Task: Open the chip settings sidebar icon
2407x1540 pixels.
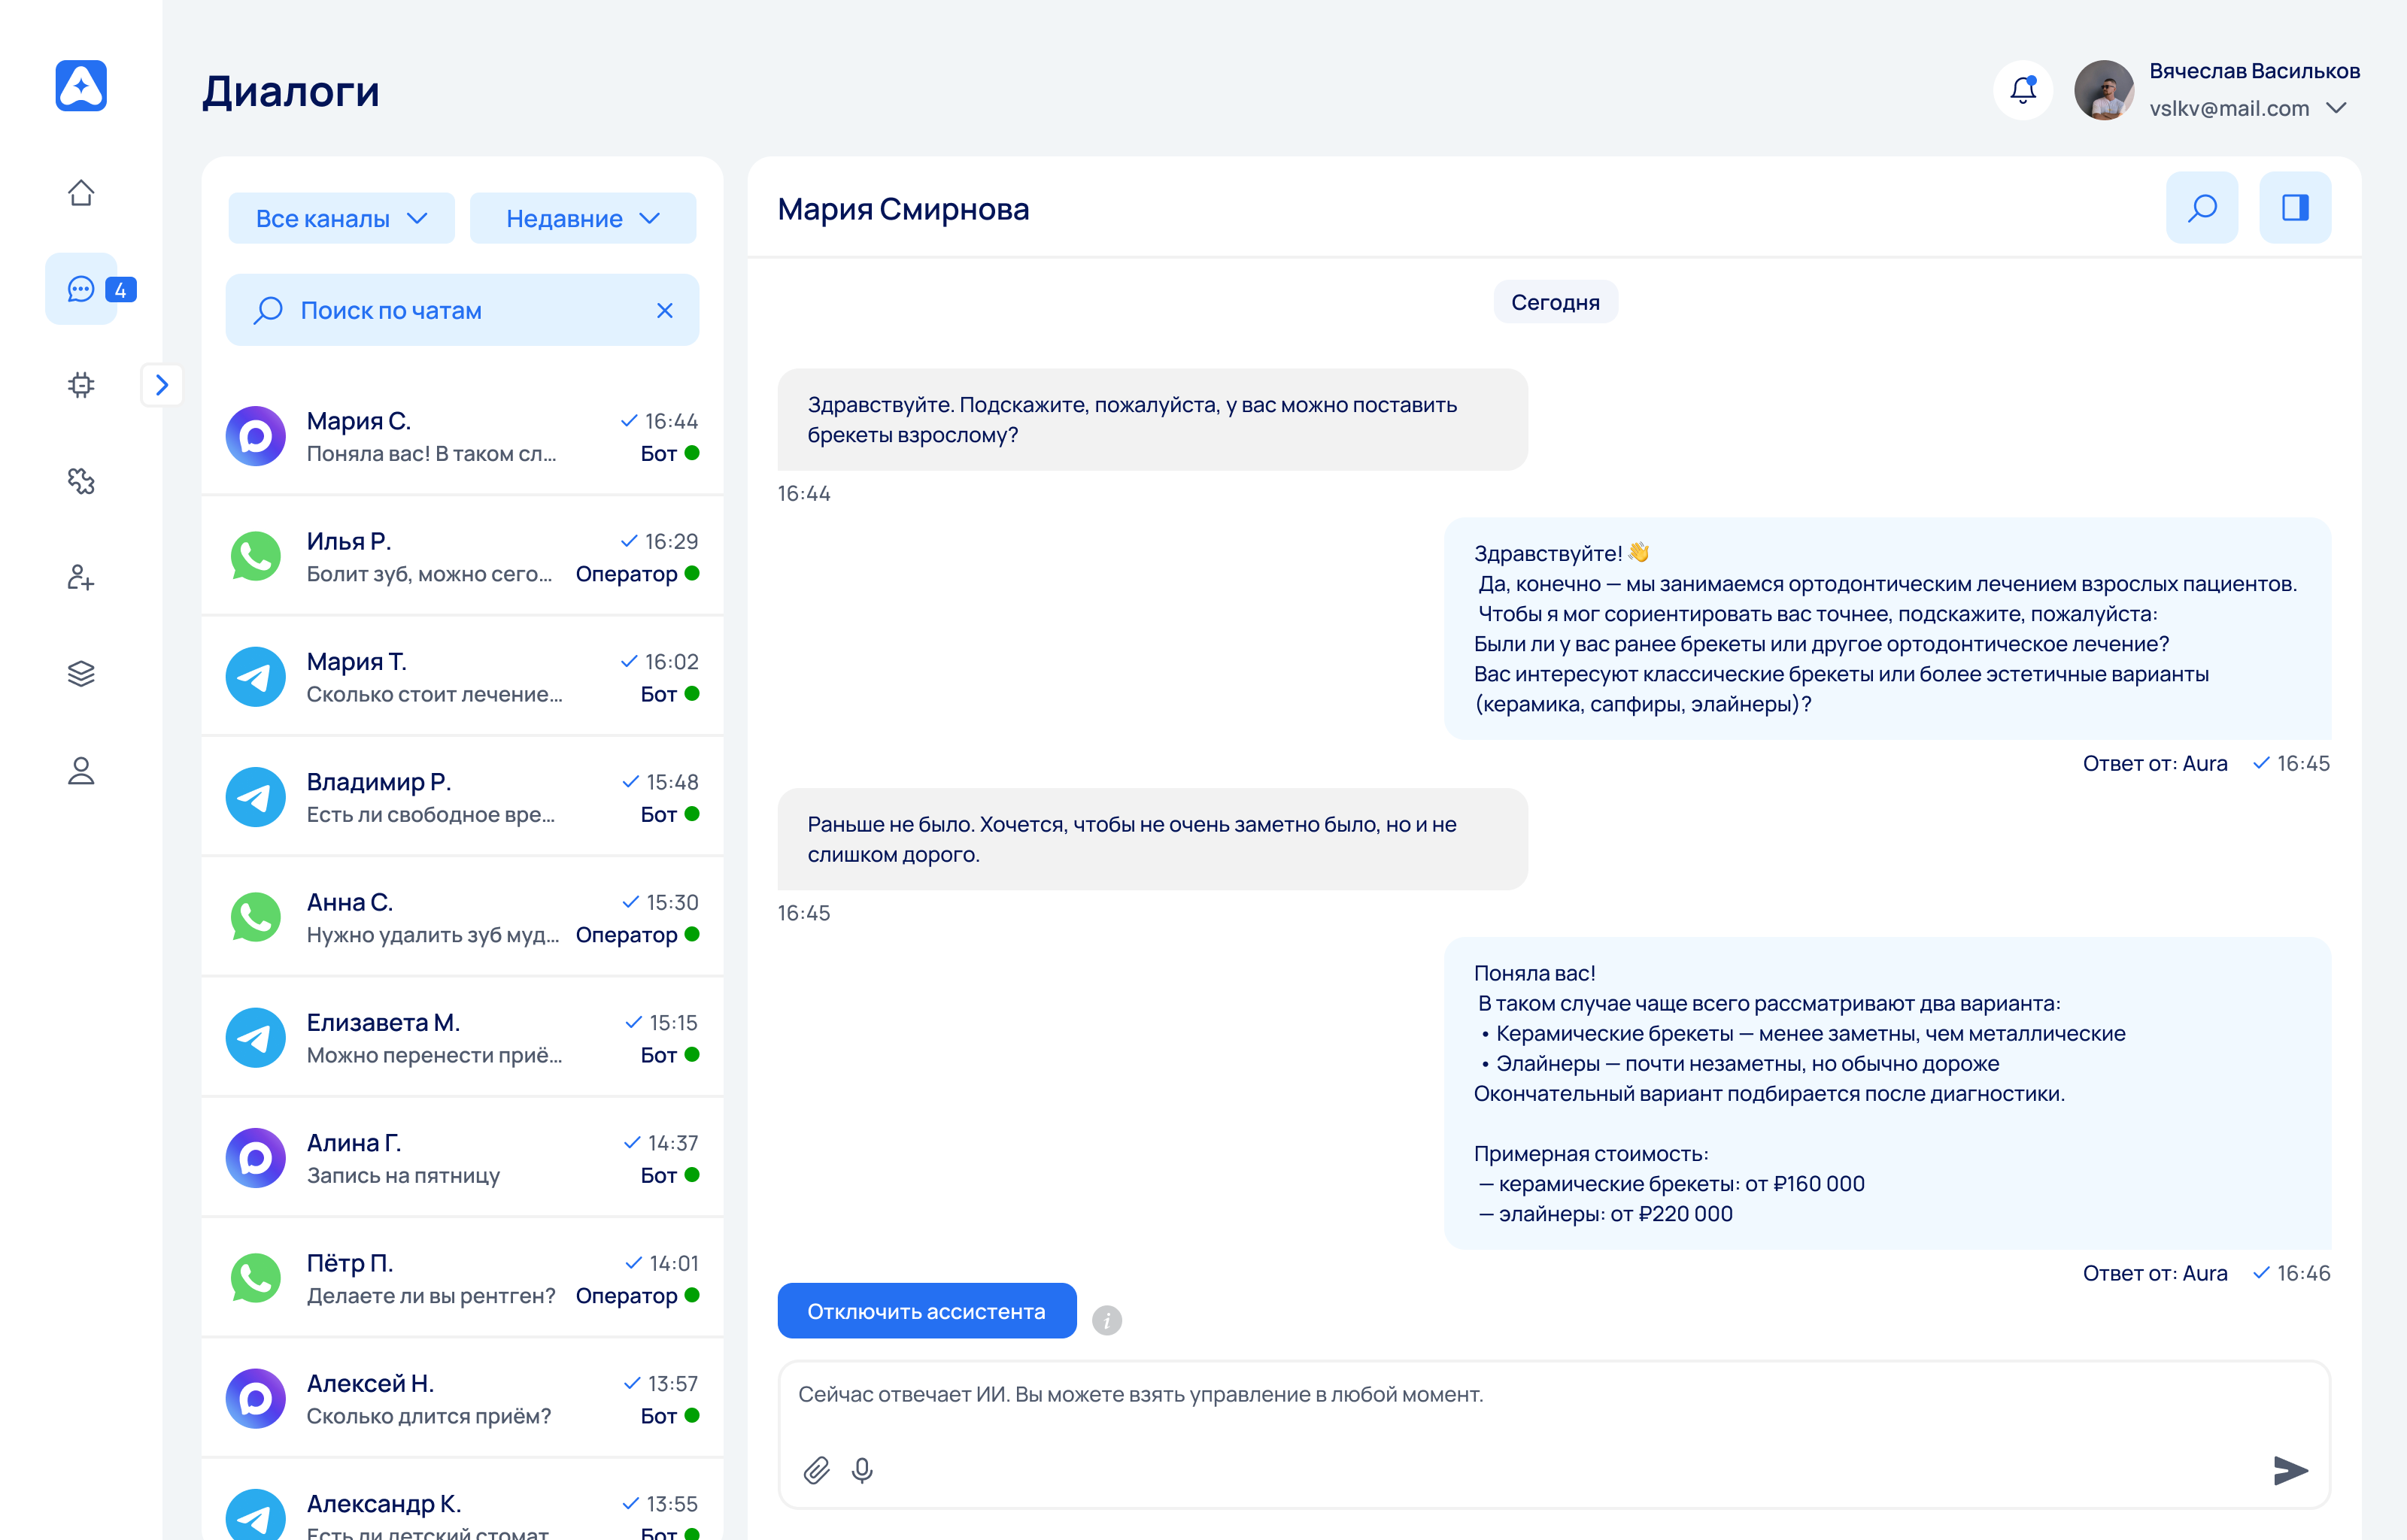Action: [x=81, y=385]
